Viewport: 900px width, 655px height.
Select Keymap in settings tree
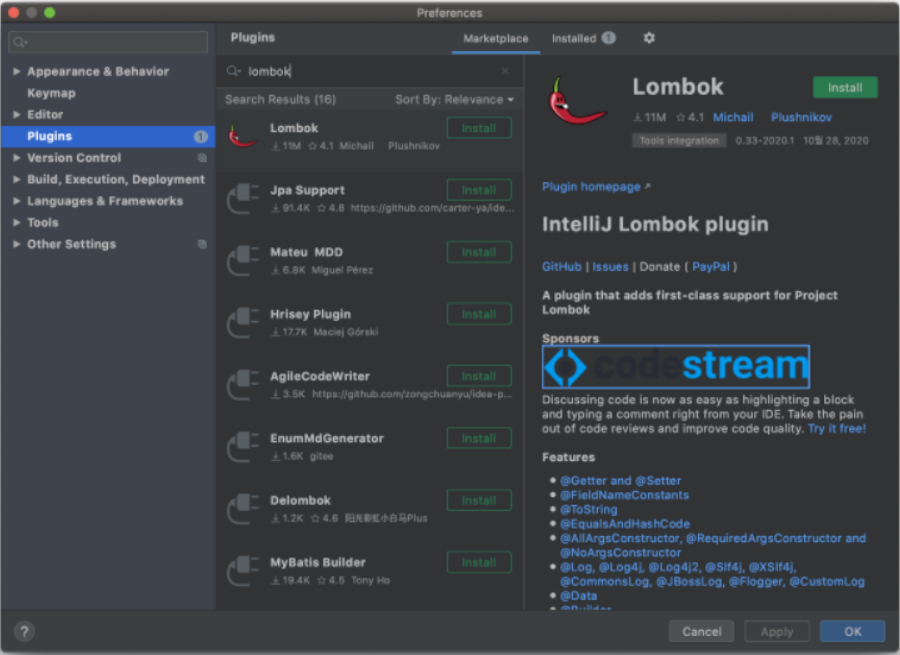tap(51, 93)
